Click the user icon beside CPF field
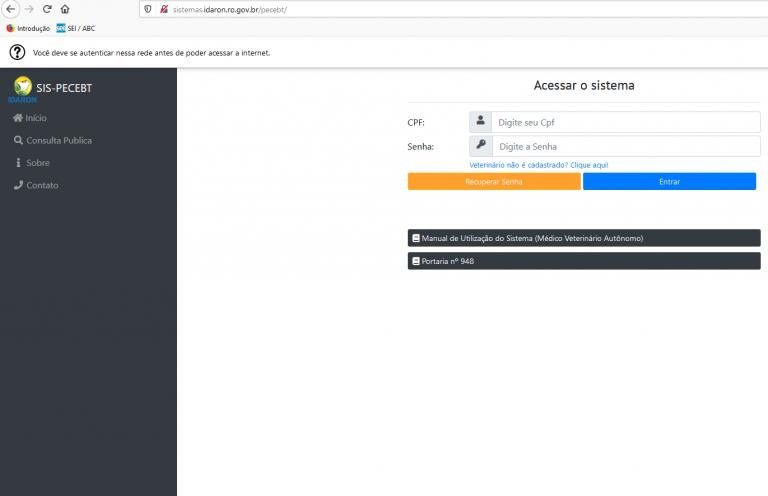The height and width of the screenshot is (496, 768). tap(480, 122)
